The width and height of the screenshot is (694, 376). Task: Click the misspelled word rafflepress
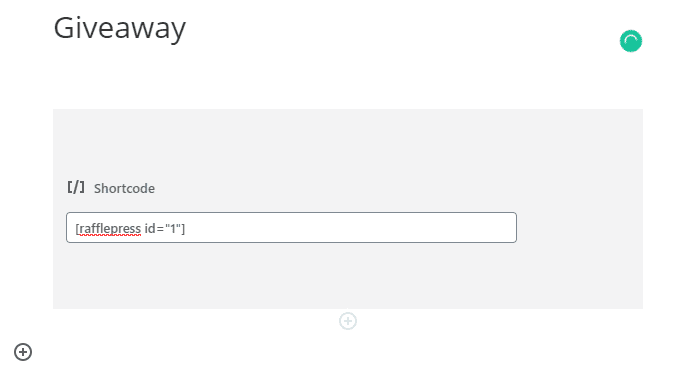pos(110,229)
